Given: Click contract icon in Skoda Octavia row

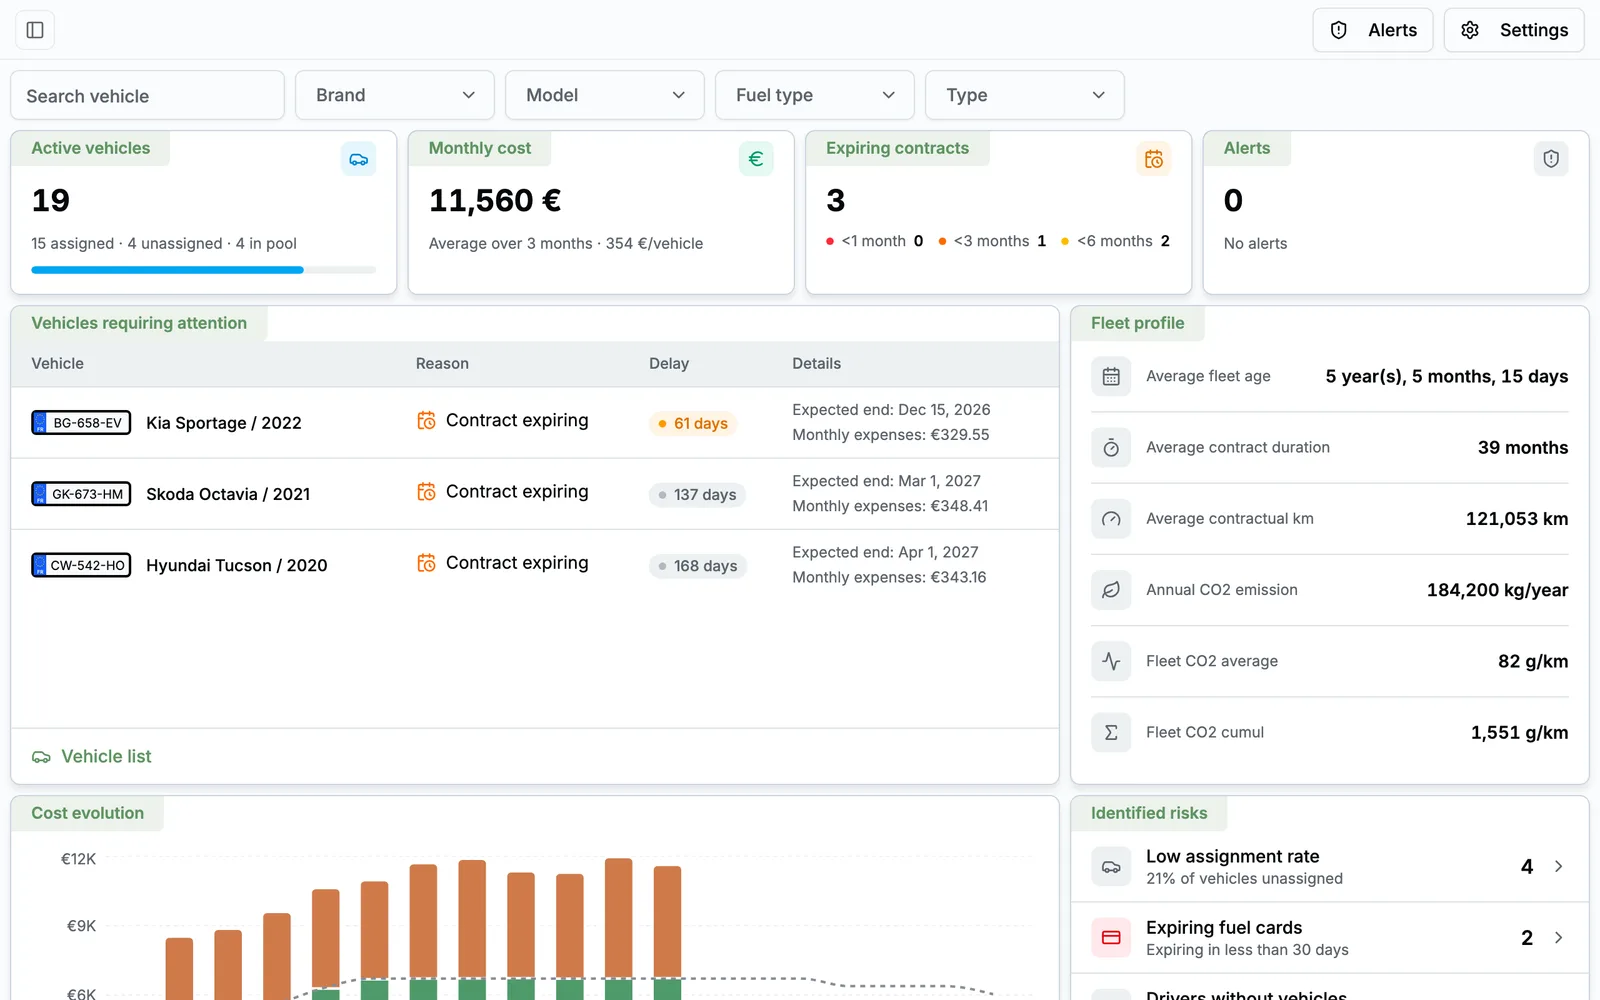Looking at the screenshot, I should coord(426,492).
